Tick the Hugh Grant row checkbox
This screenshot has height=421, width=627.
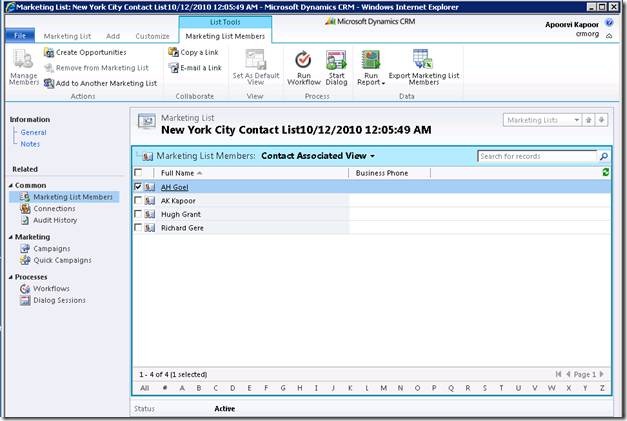(x=138, y=214)
